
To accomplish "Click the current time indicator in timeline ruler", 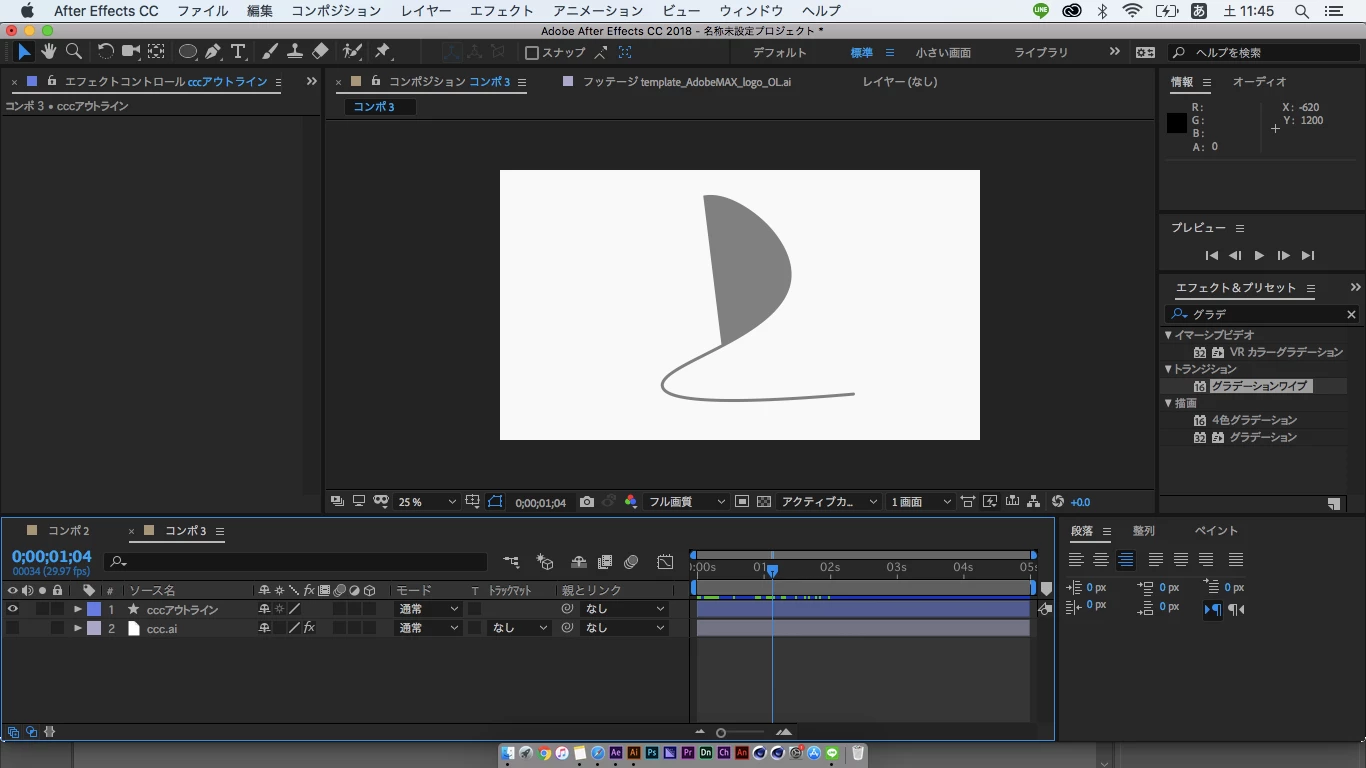I will click(772, 569).
